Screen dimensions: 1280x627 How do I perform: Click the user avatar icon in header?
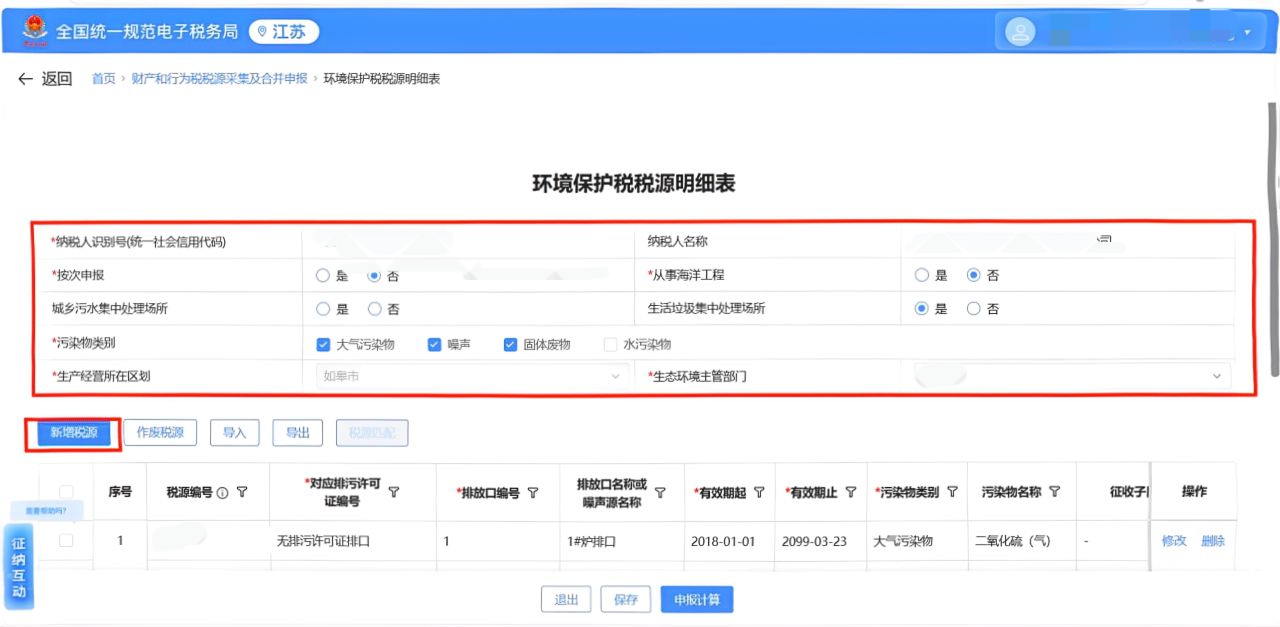[x=1019, y=33]
